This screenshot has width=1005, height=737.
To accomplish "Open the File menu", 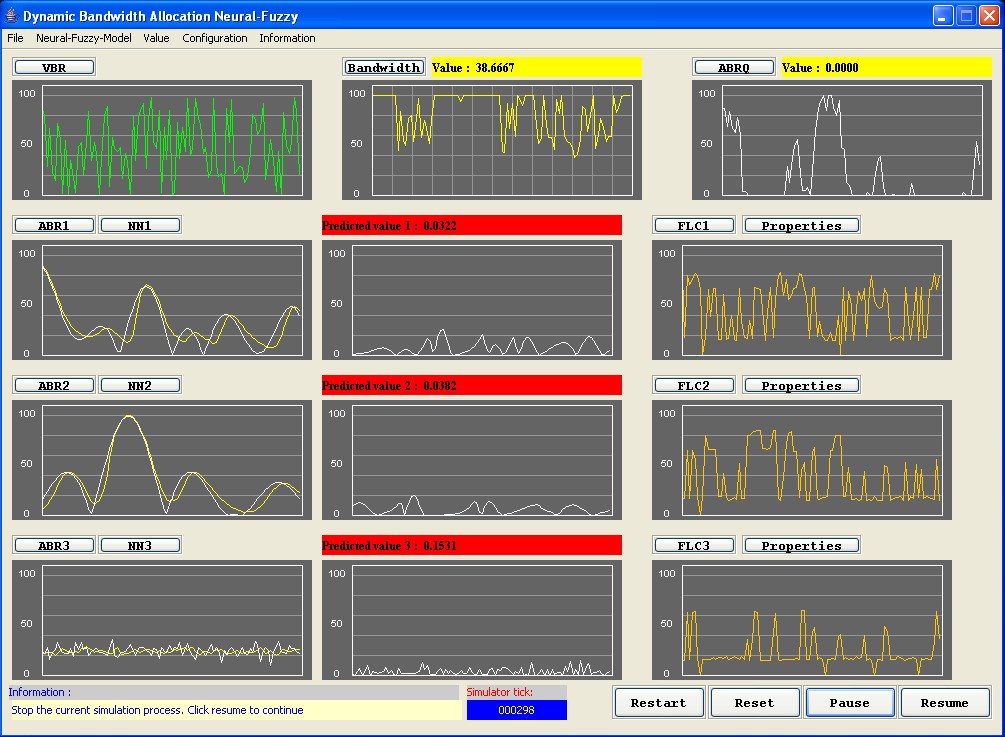I will tap(15, 38).
